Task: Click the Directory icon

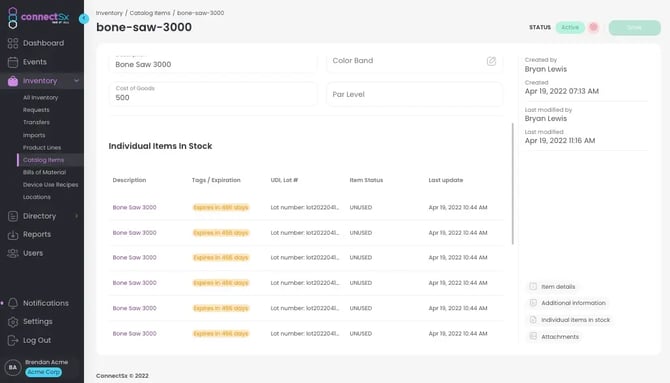Action: pos(13,216)
